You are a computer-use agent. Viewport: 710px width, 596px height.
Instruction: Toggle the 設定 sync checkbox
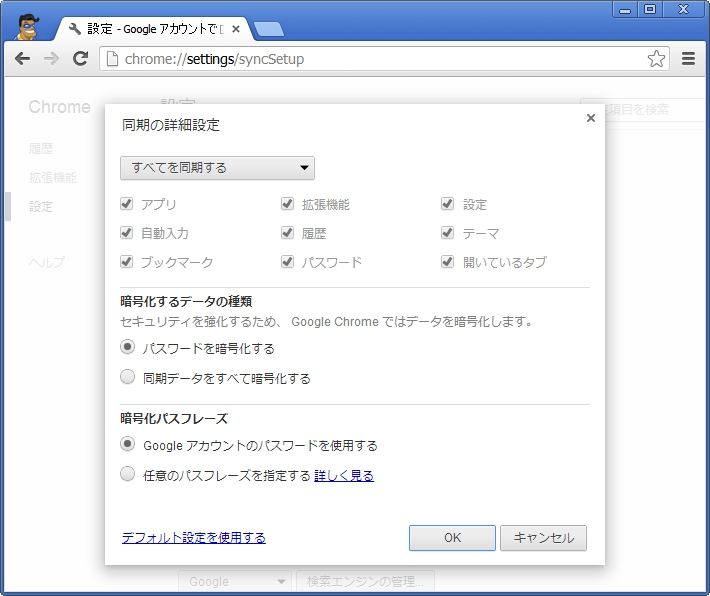(447, 204)
